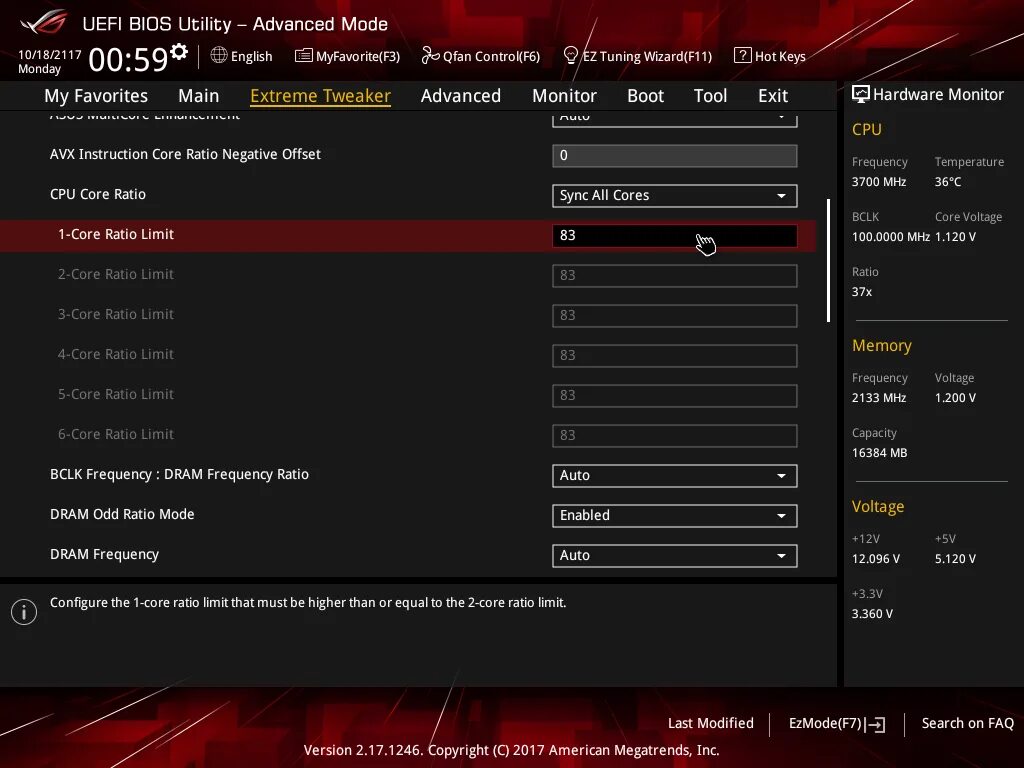
Task: Click +3.3V reading 3.360 V
Action: pyautogui.click(x=872, y=614)
